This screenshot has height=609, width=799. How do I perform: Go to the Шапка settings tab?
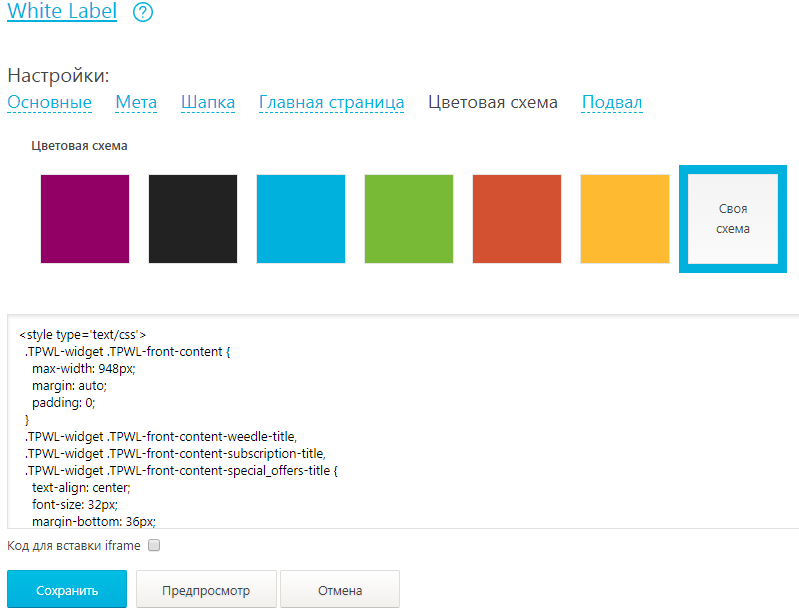(208, 102)
